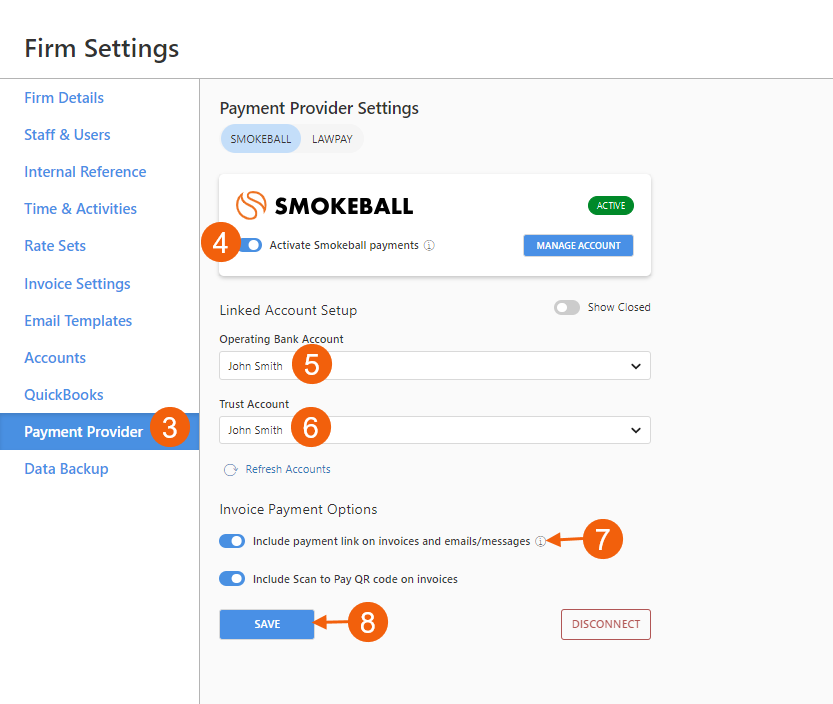Open Time & Activities settings
Screen dimensions: 833x704
tap(81, 209)
